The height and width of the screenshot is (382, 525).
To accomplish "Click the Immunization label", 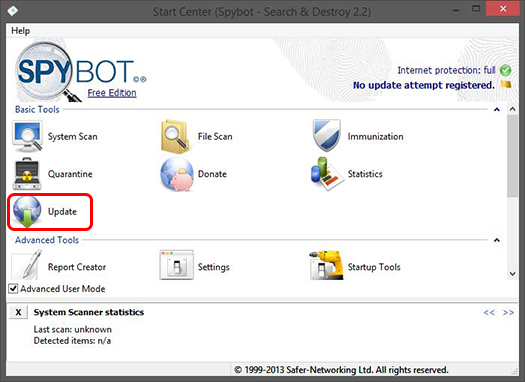I will tap(375, 137).
